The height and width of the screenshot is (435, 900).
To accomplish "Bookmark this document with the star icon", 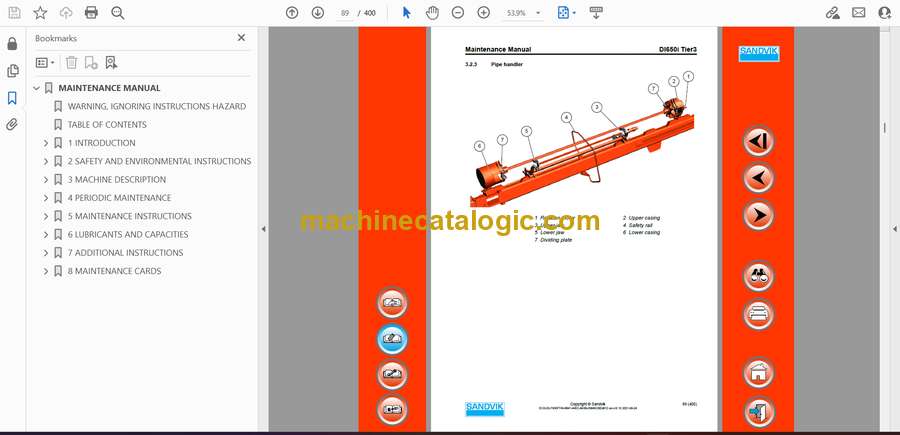I will (x=40, y=13).
